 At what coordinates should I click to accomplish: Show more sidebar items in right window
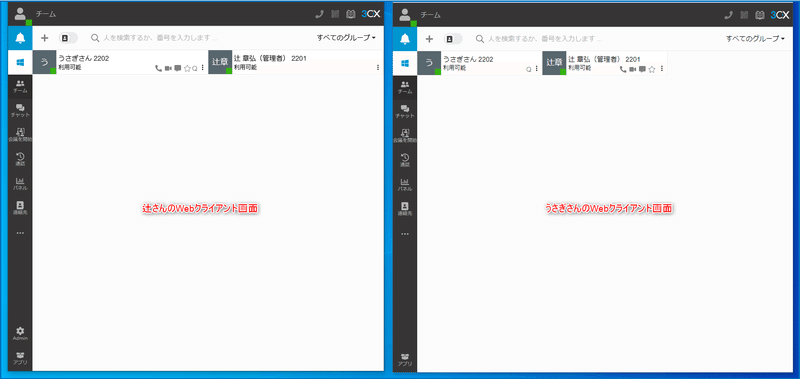(x=405, y=234)
